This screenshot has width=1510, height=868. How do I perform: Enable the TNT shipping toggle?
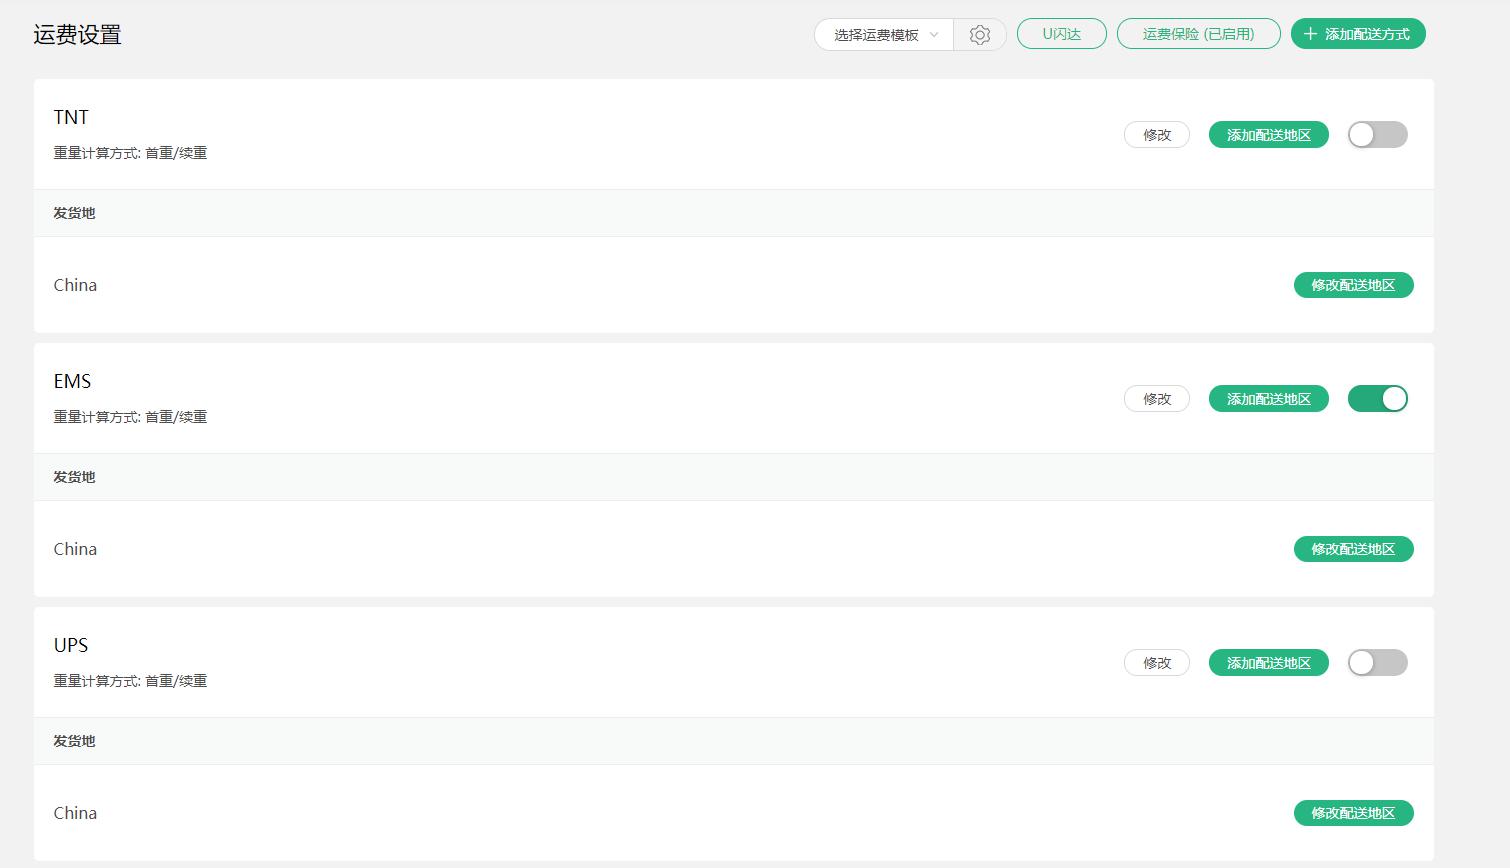(1377, 135)
